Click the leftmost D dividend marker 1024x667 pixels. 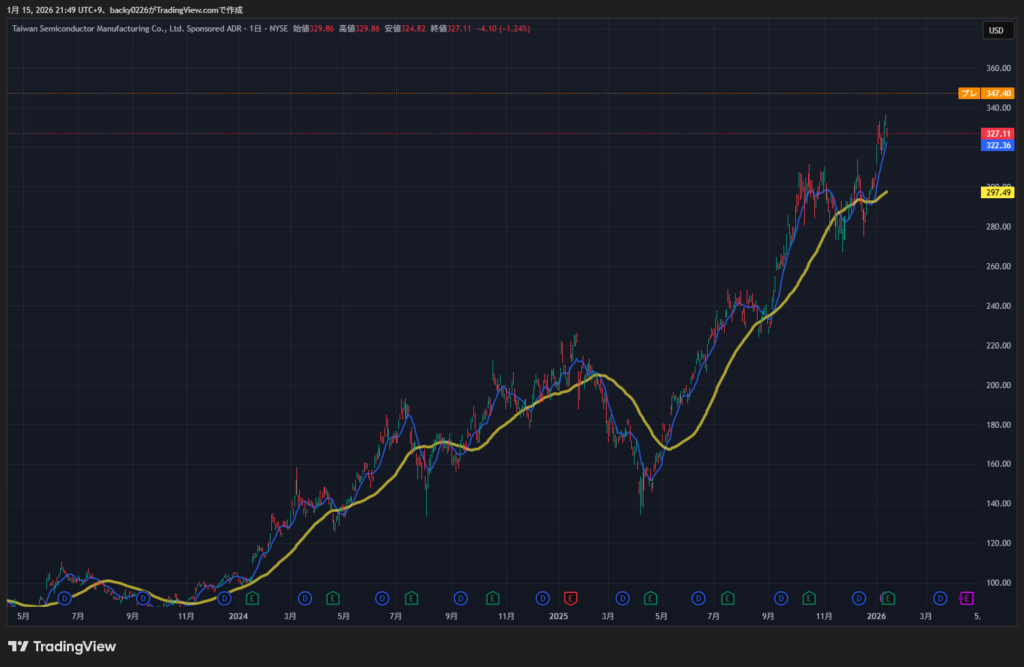coord(64,598)
